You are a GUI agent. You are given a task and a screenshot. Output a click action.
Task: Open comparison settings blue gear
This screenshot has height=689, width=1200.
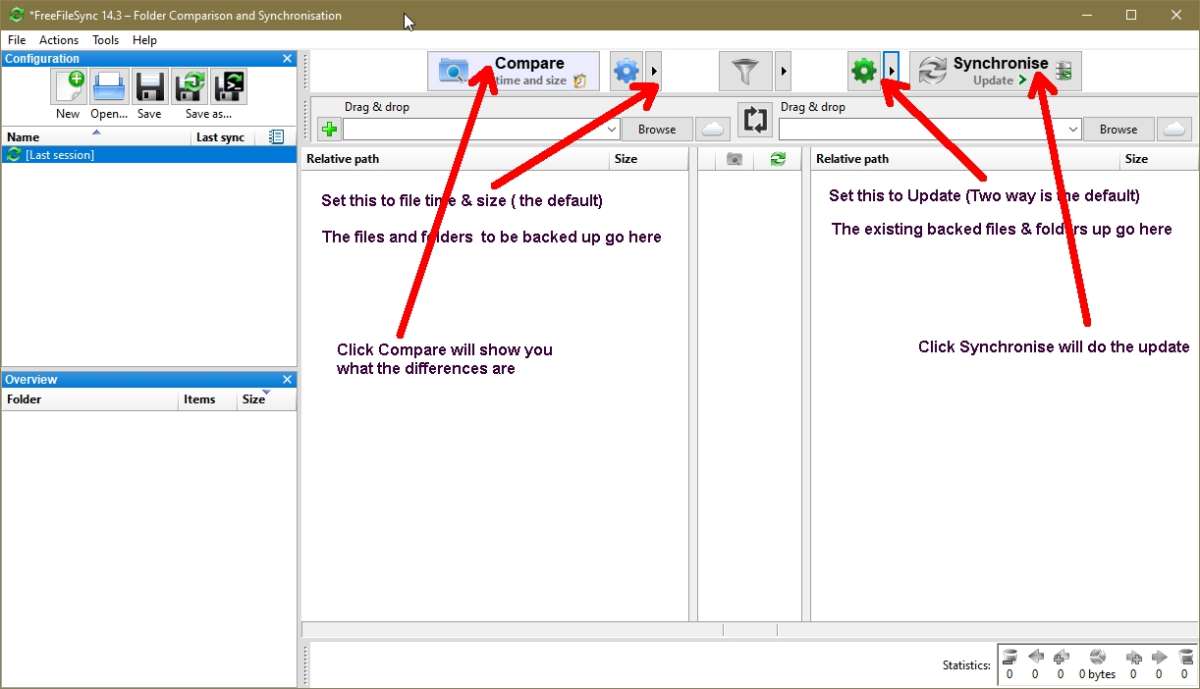tap(626, 71)
